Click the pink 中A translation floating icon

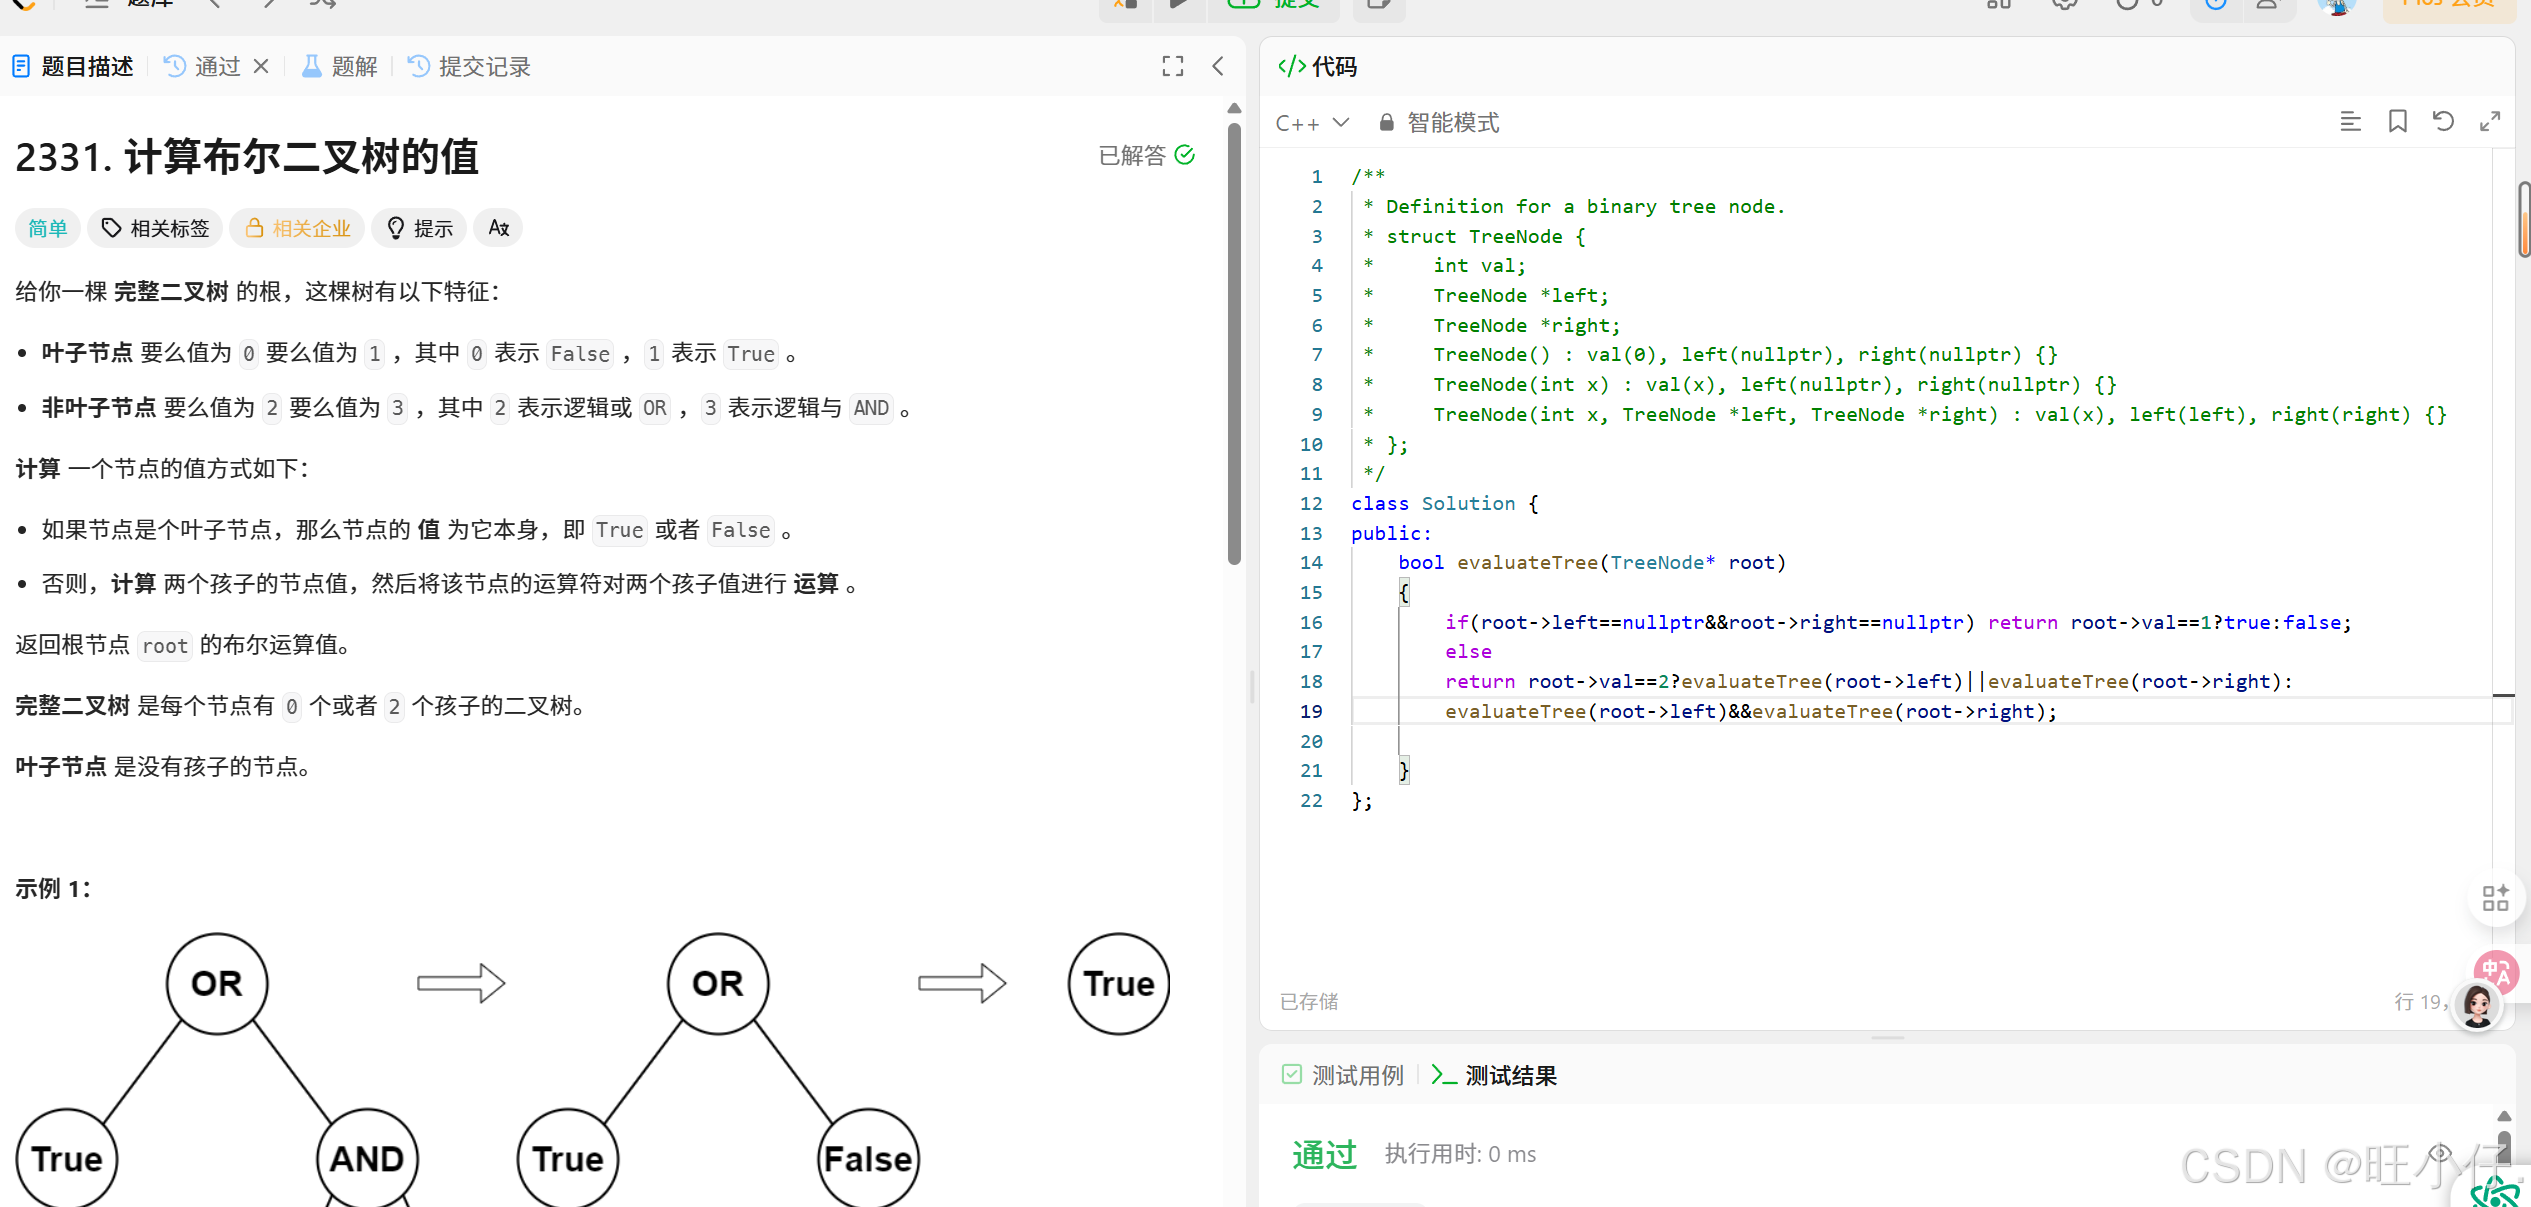pyautogui.click(x=2496, y=971)
